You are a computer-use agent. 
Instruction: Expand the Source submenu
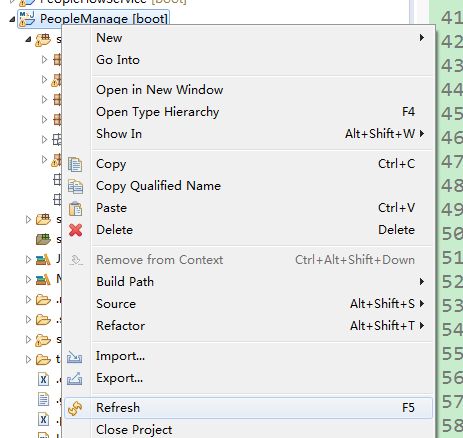coord(262,304)
